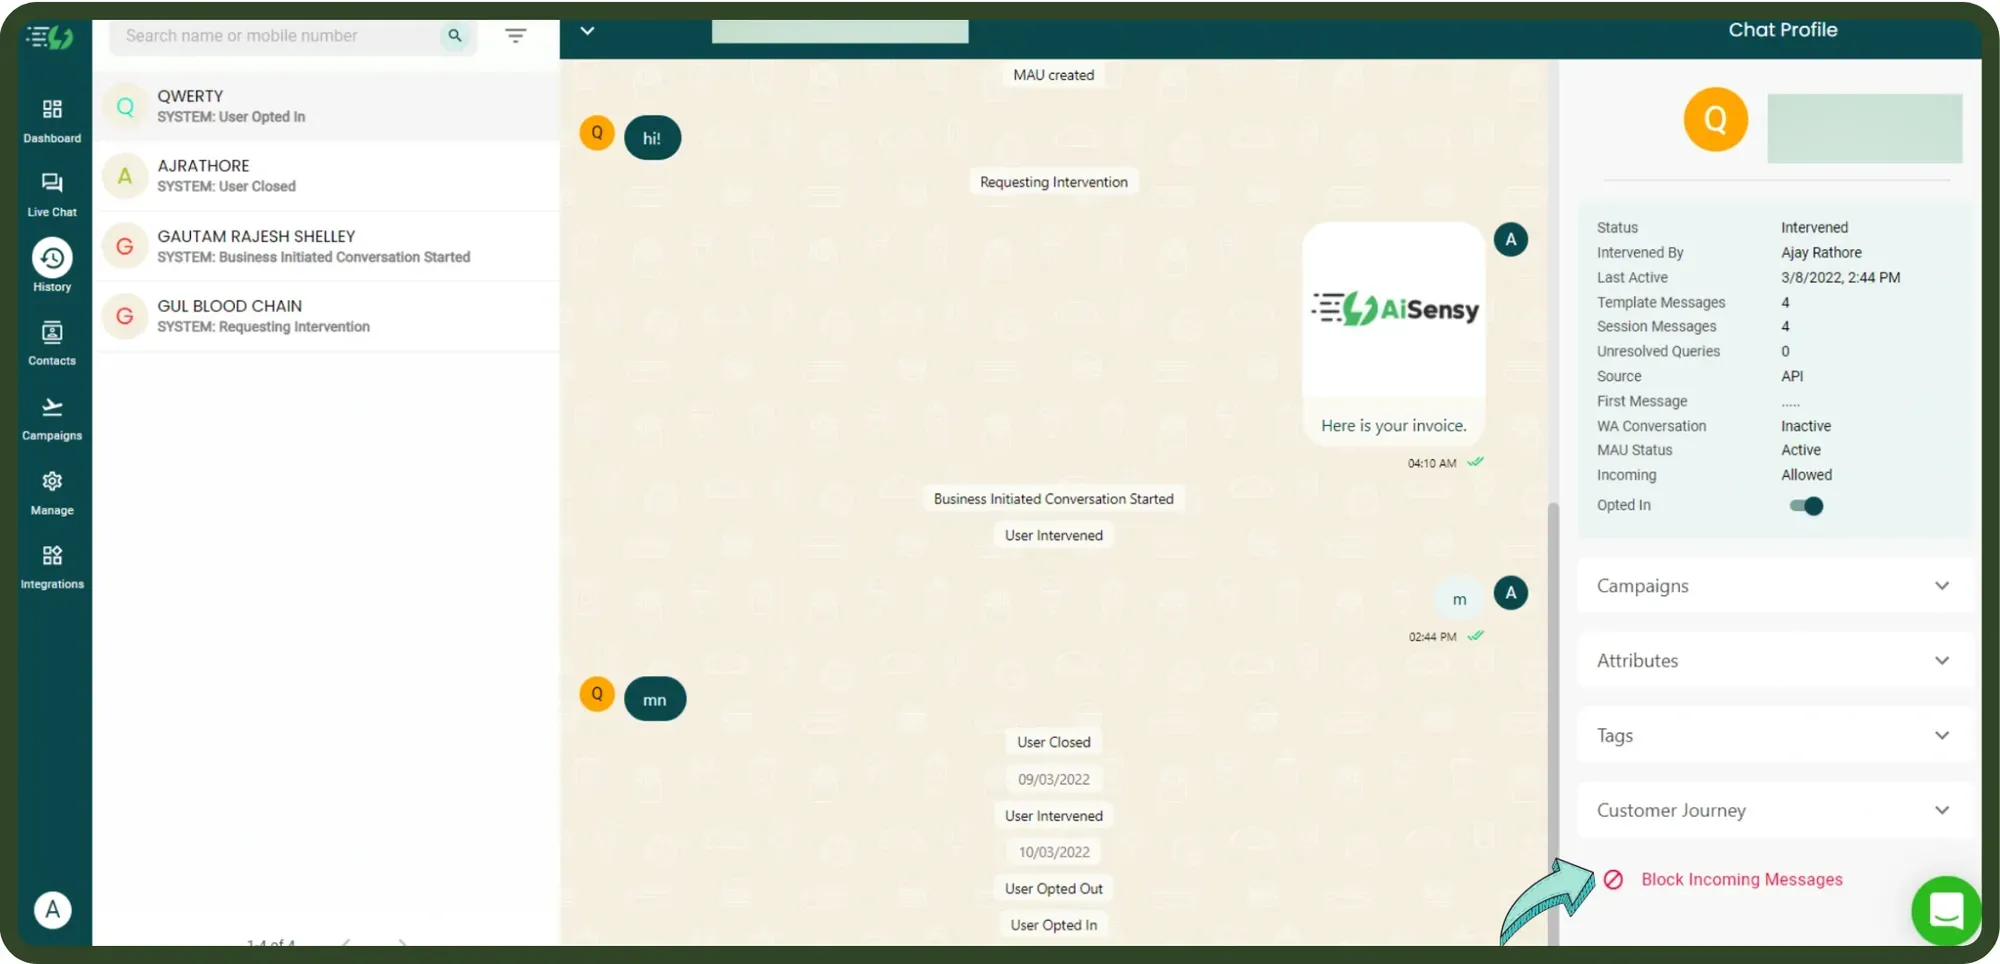
Task: Open the account avatar at bottom of sidebar
Action: click(x=51, y=910)
